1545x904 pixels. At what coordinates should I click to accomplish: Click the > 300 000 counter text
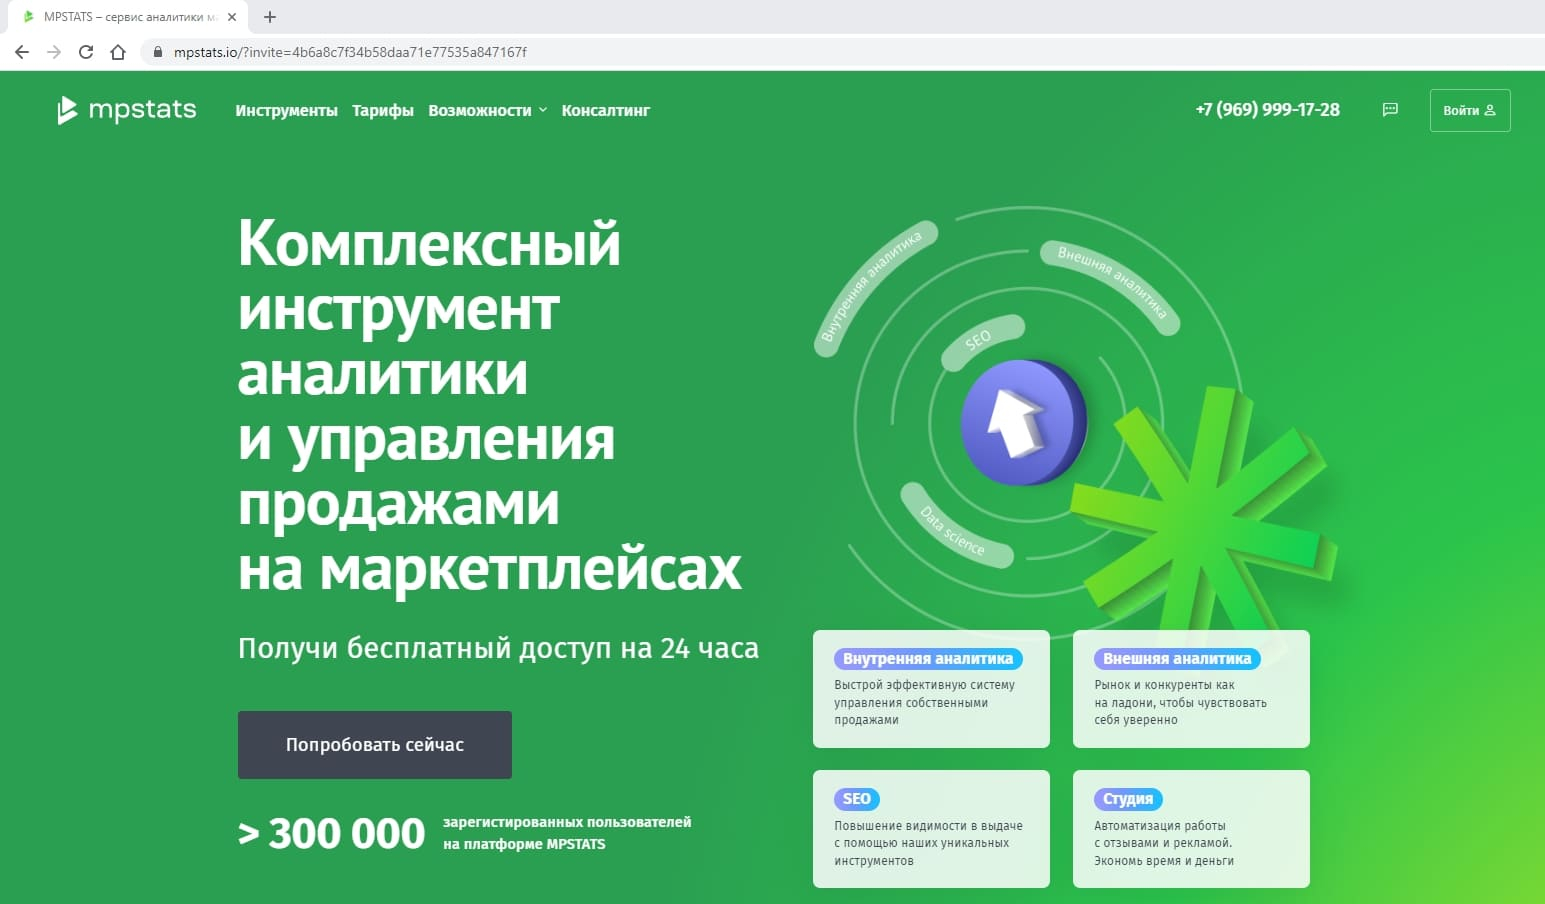click(332, 833)
